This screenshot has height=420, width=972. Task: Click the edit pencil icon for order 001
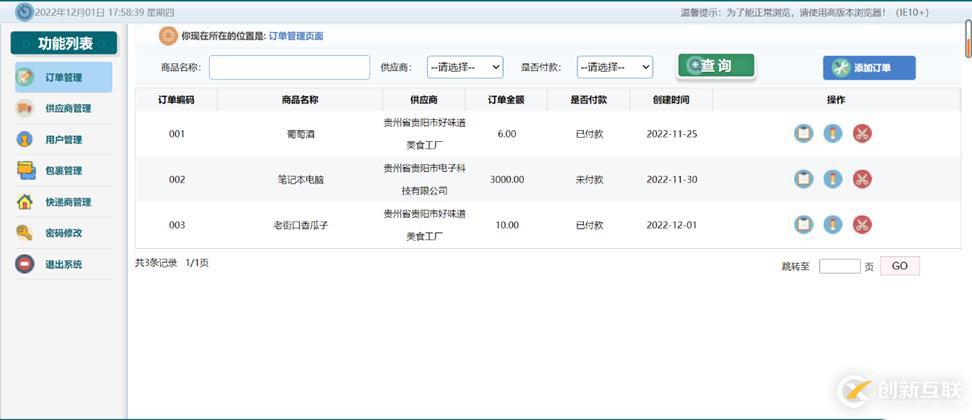click(x=832, y=133)
